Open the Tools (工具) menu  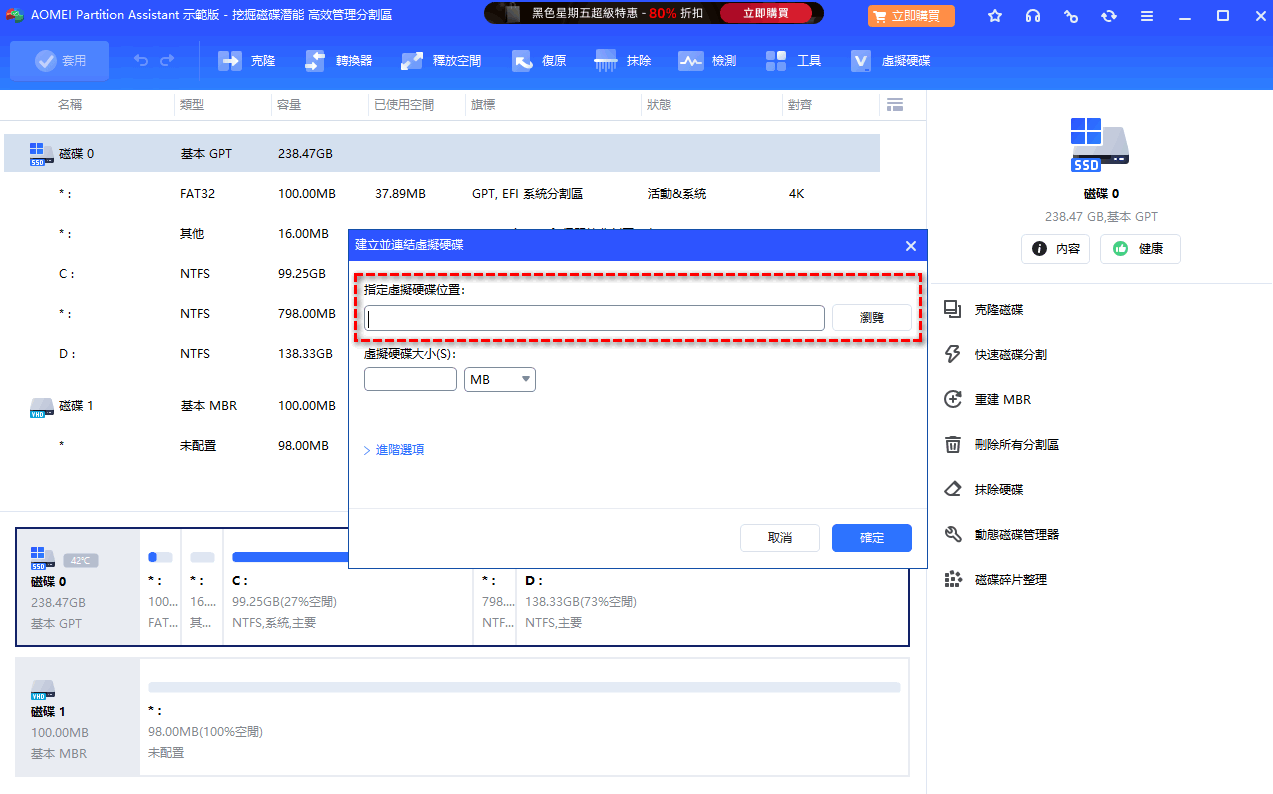click(793, 61)
